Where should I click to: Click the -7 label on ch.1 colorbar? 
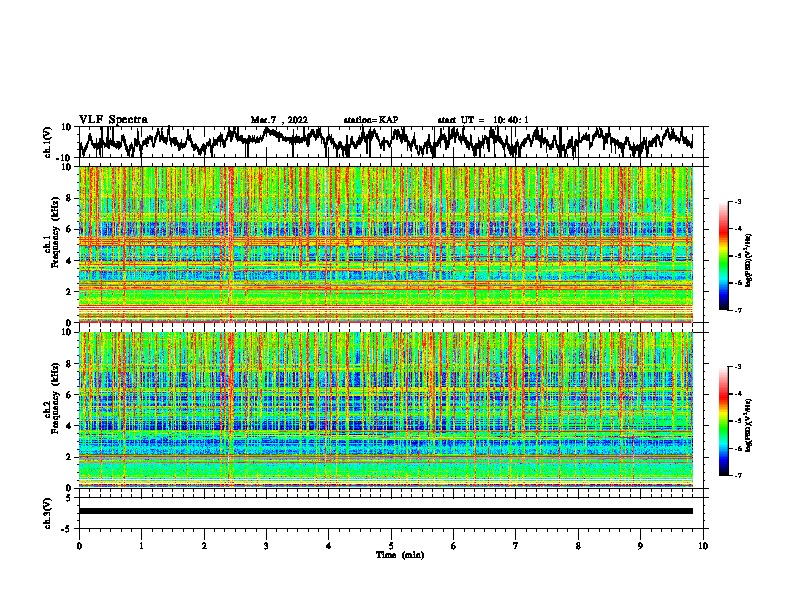(x=738, y=310)
